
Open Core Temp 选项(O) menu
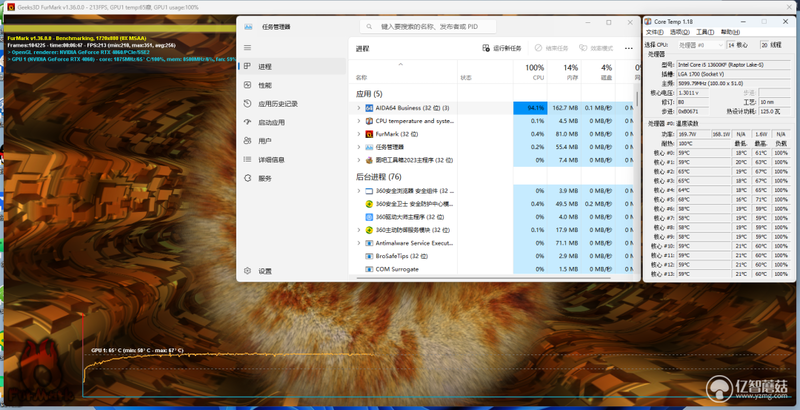point(679,32)
